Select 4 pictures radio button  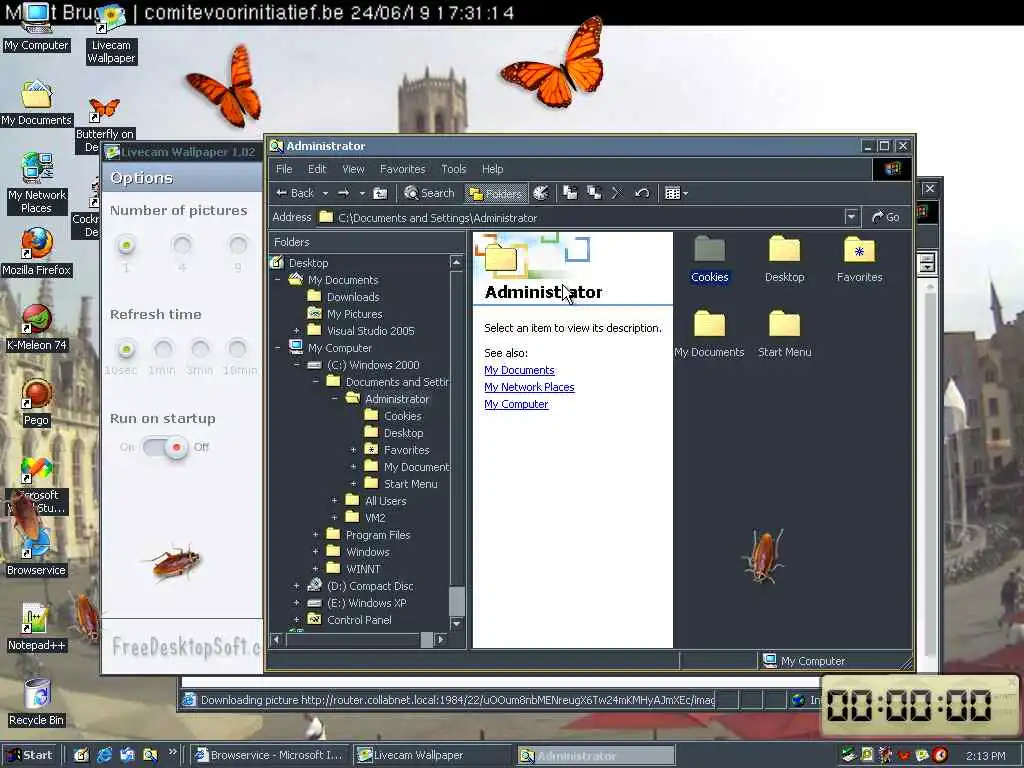(182, 246)
